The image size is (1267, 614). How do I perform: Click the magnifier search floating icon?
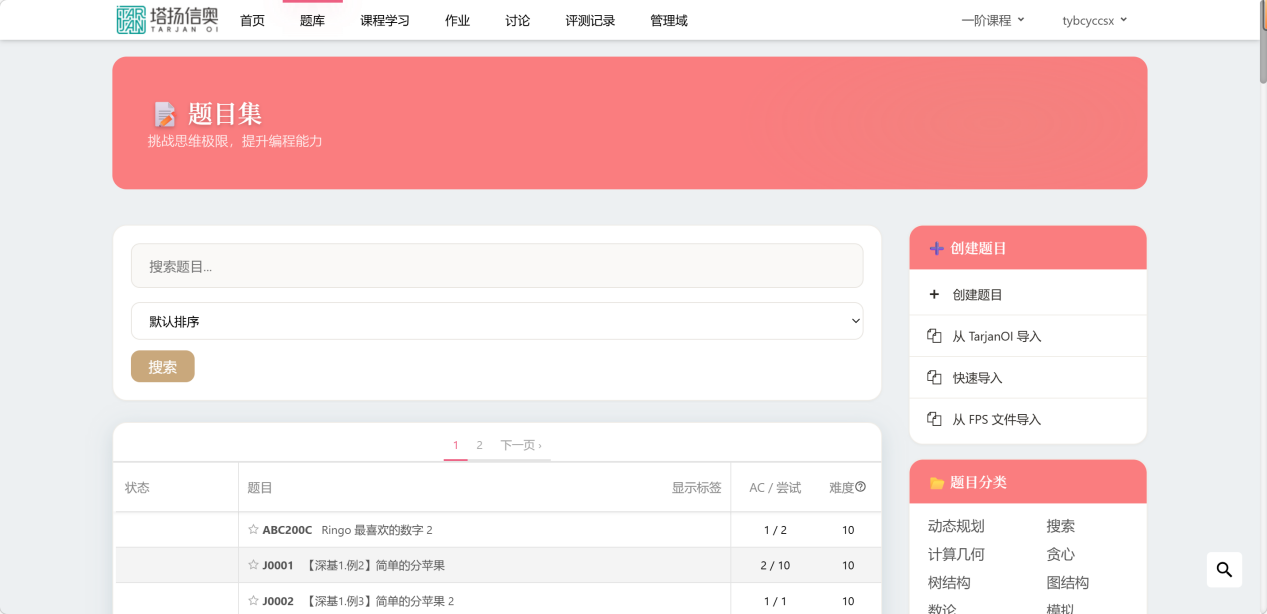[1224, 570]
